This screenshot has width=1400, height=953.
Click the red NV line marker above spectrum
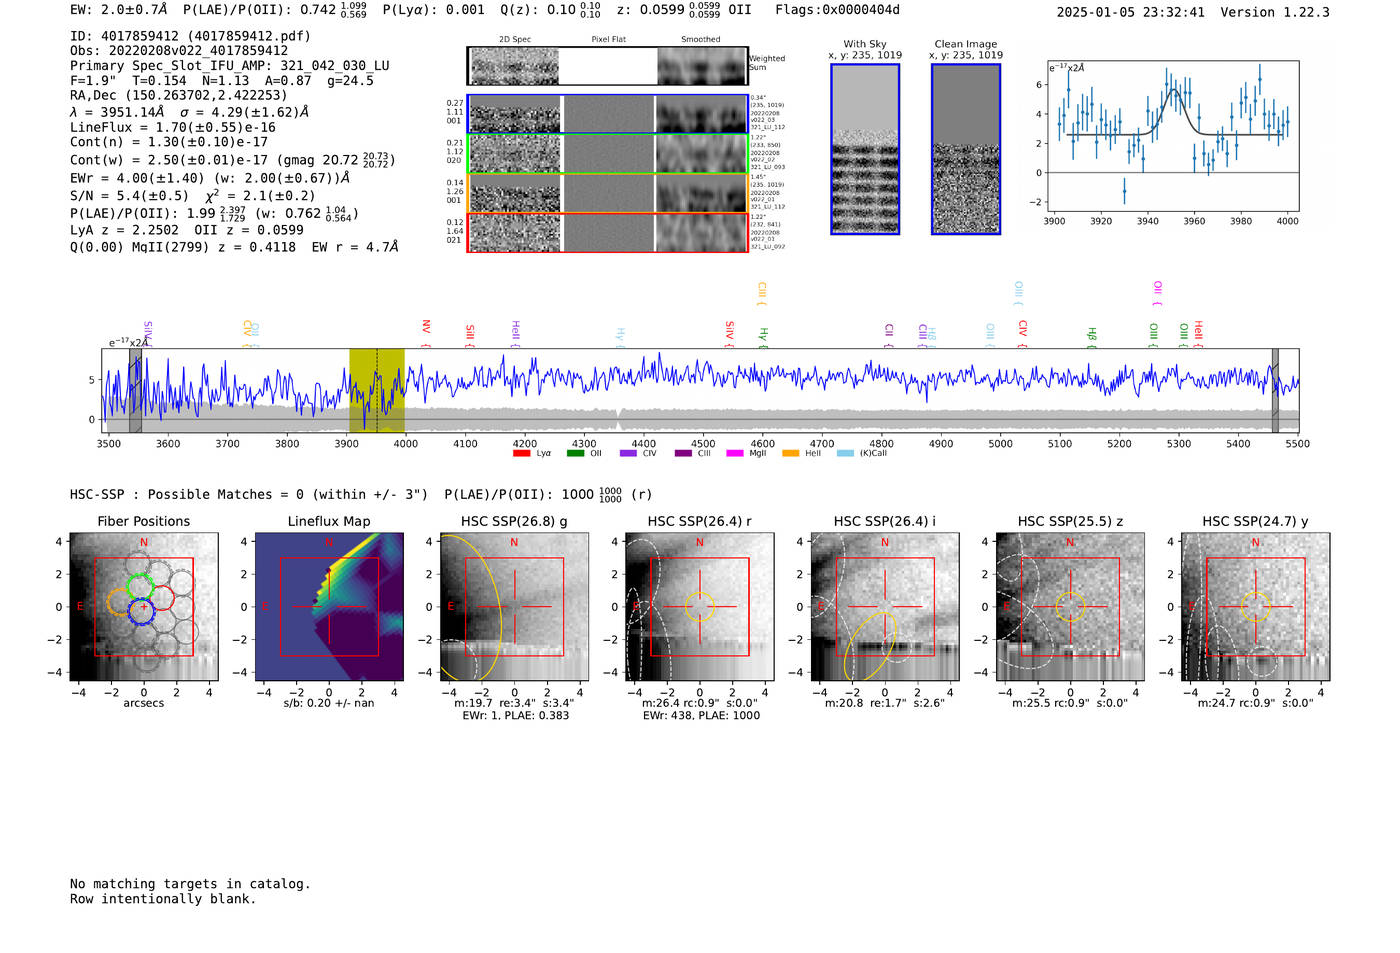pos(426,333)
